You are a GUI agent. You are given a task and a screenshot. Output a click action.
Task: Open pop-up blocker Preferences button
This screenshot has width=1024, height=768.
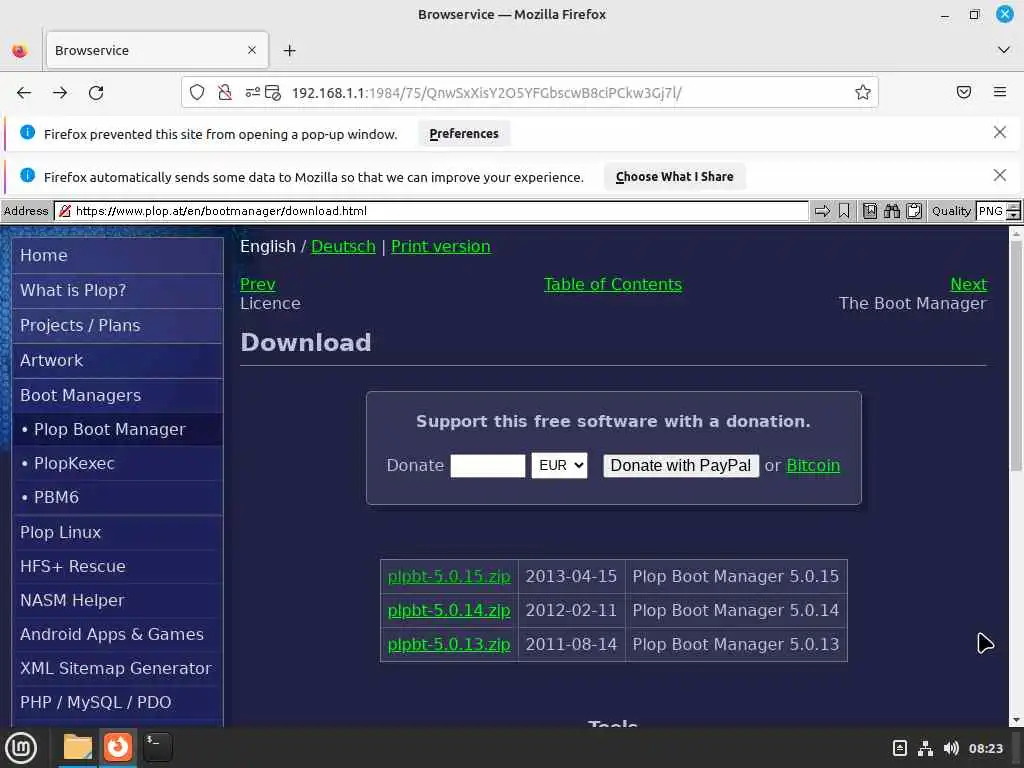(x=464, y=134)
